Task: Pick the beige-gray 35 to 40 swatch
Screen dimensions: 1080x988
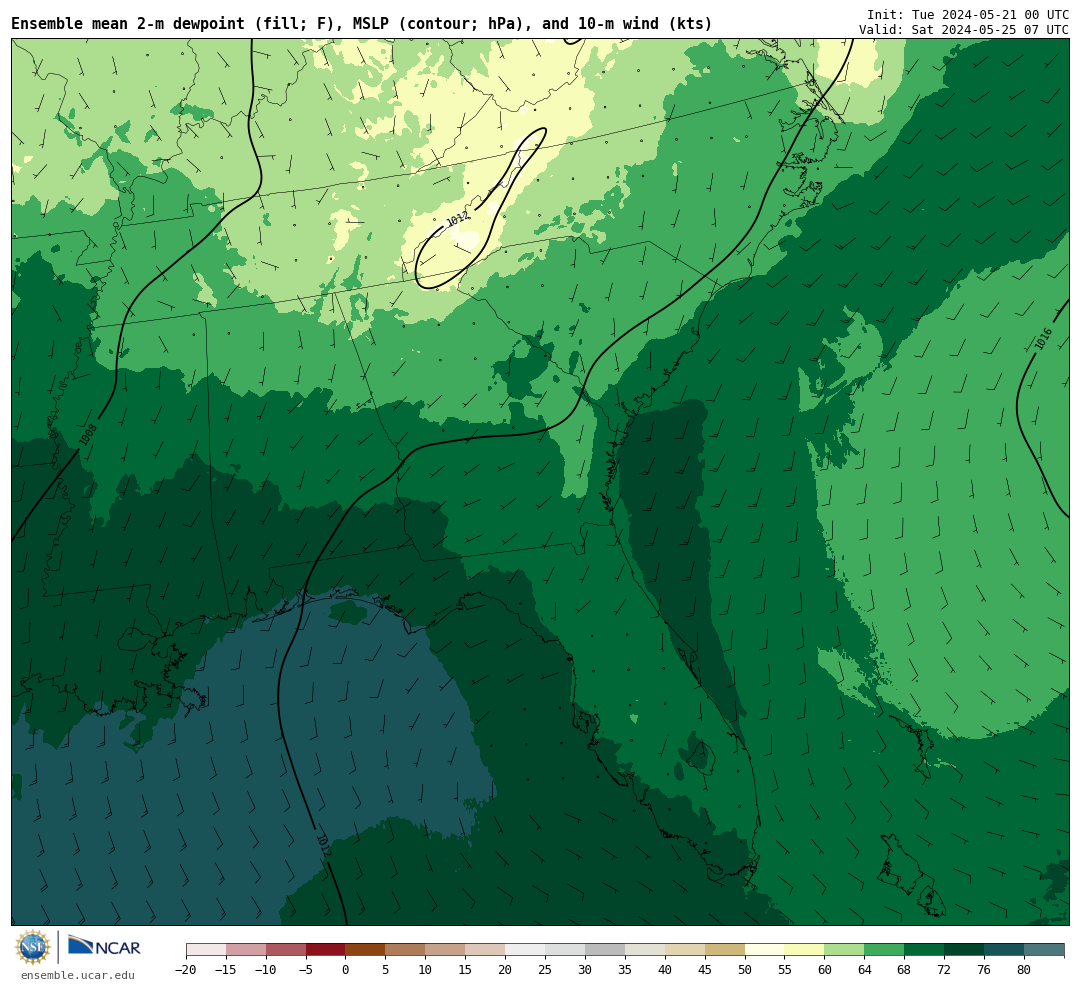Action: point(645,950)
